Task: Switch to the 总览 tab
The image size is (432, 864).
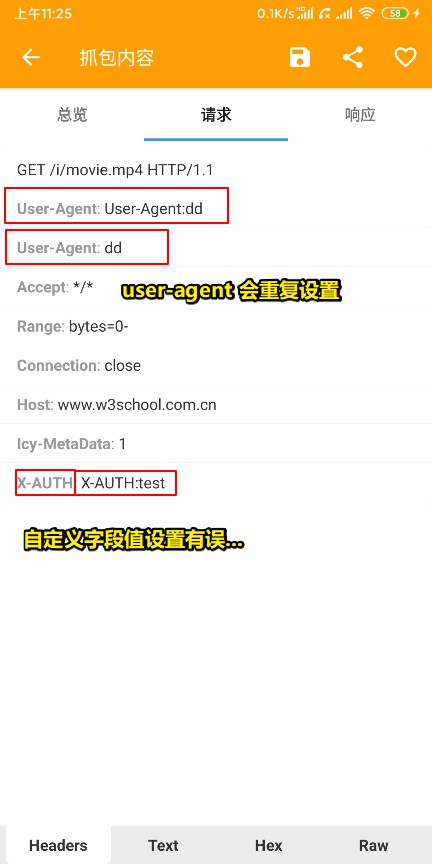Action: pyautogui.click(x=72, y=115)
